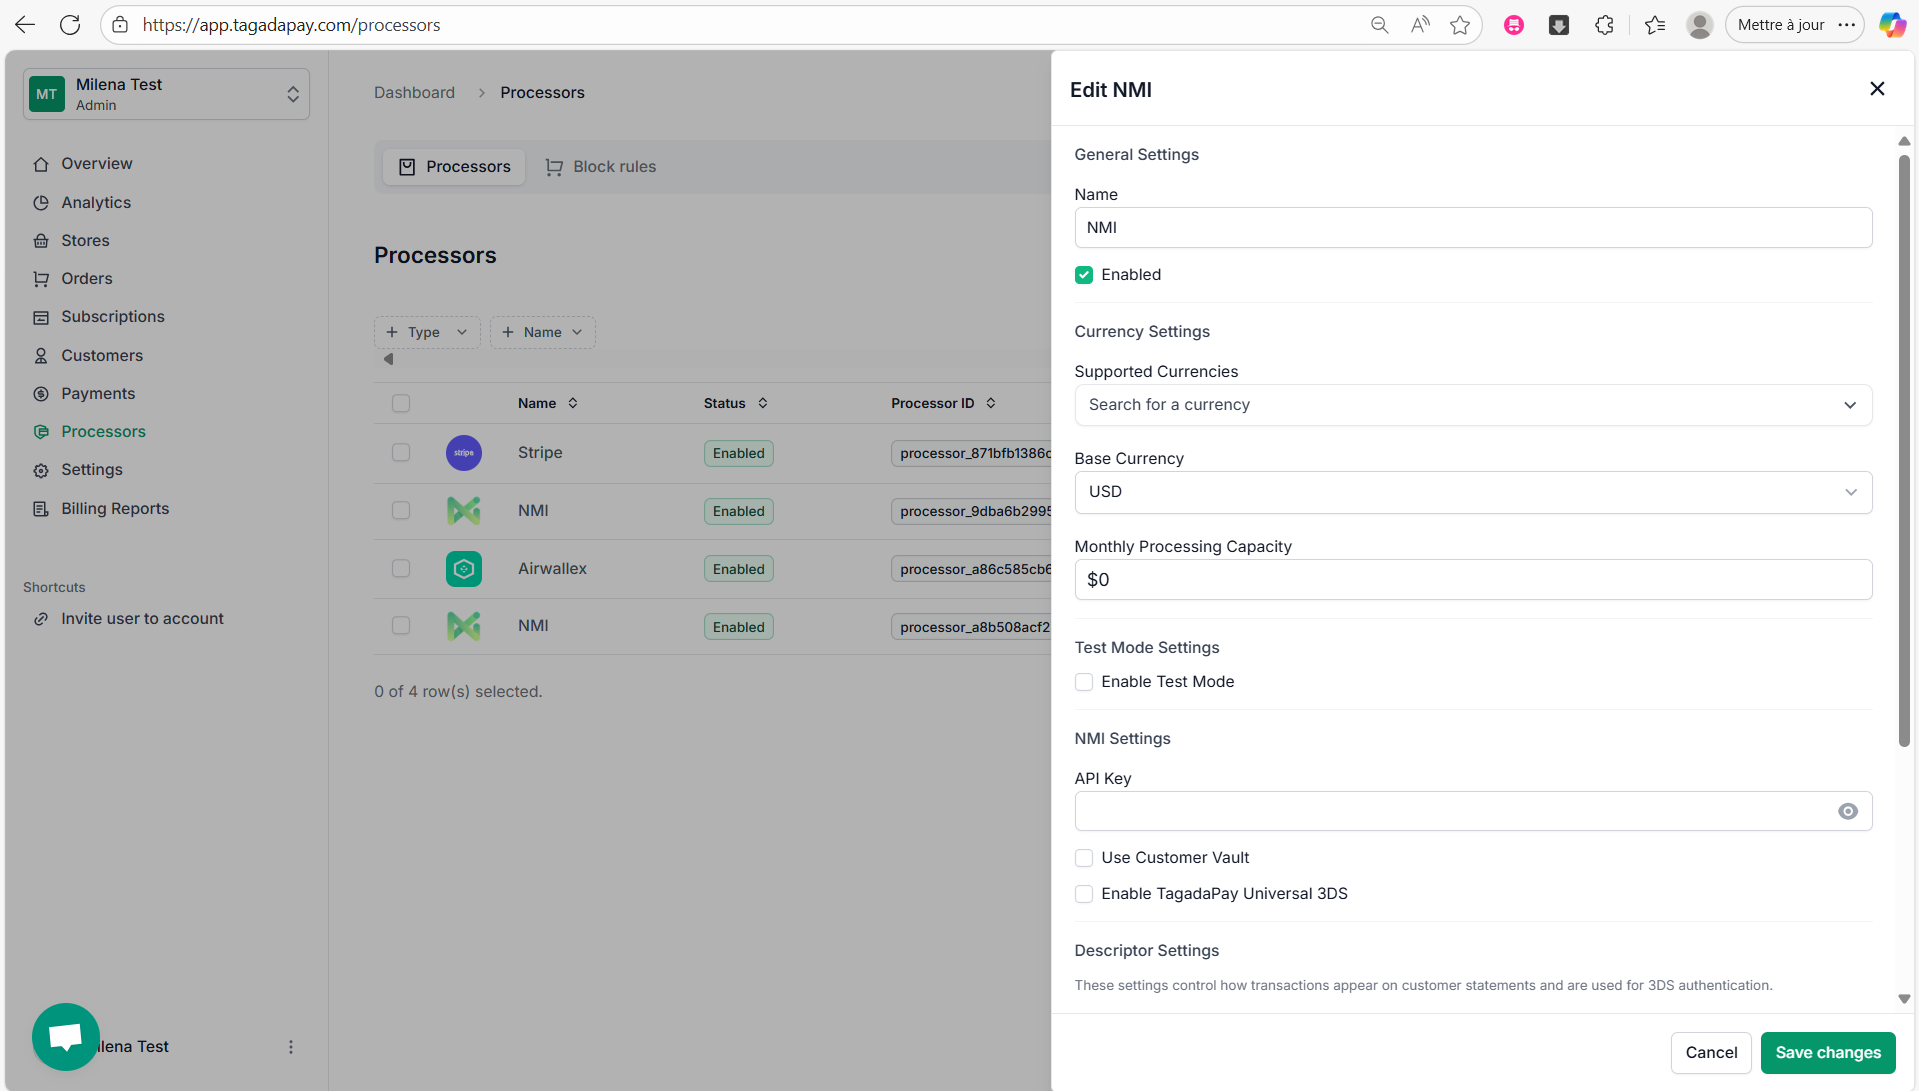Viewport: 1919px width, 1091px height.
Task: Close the Edit NMI panel
Action: [x=1877, y=89]
